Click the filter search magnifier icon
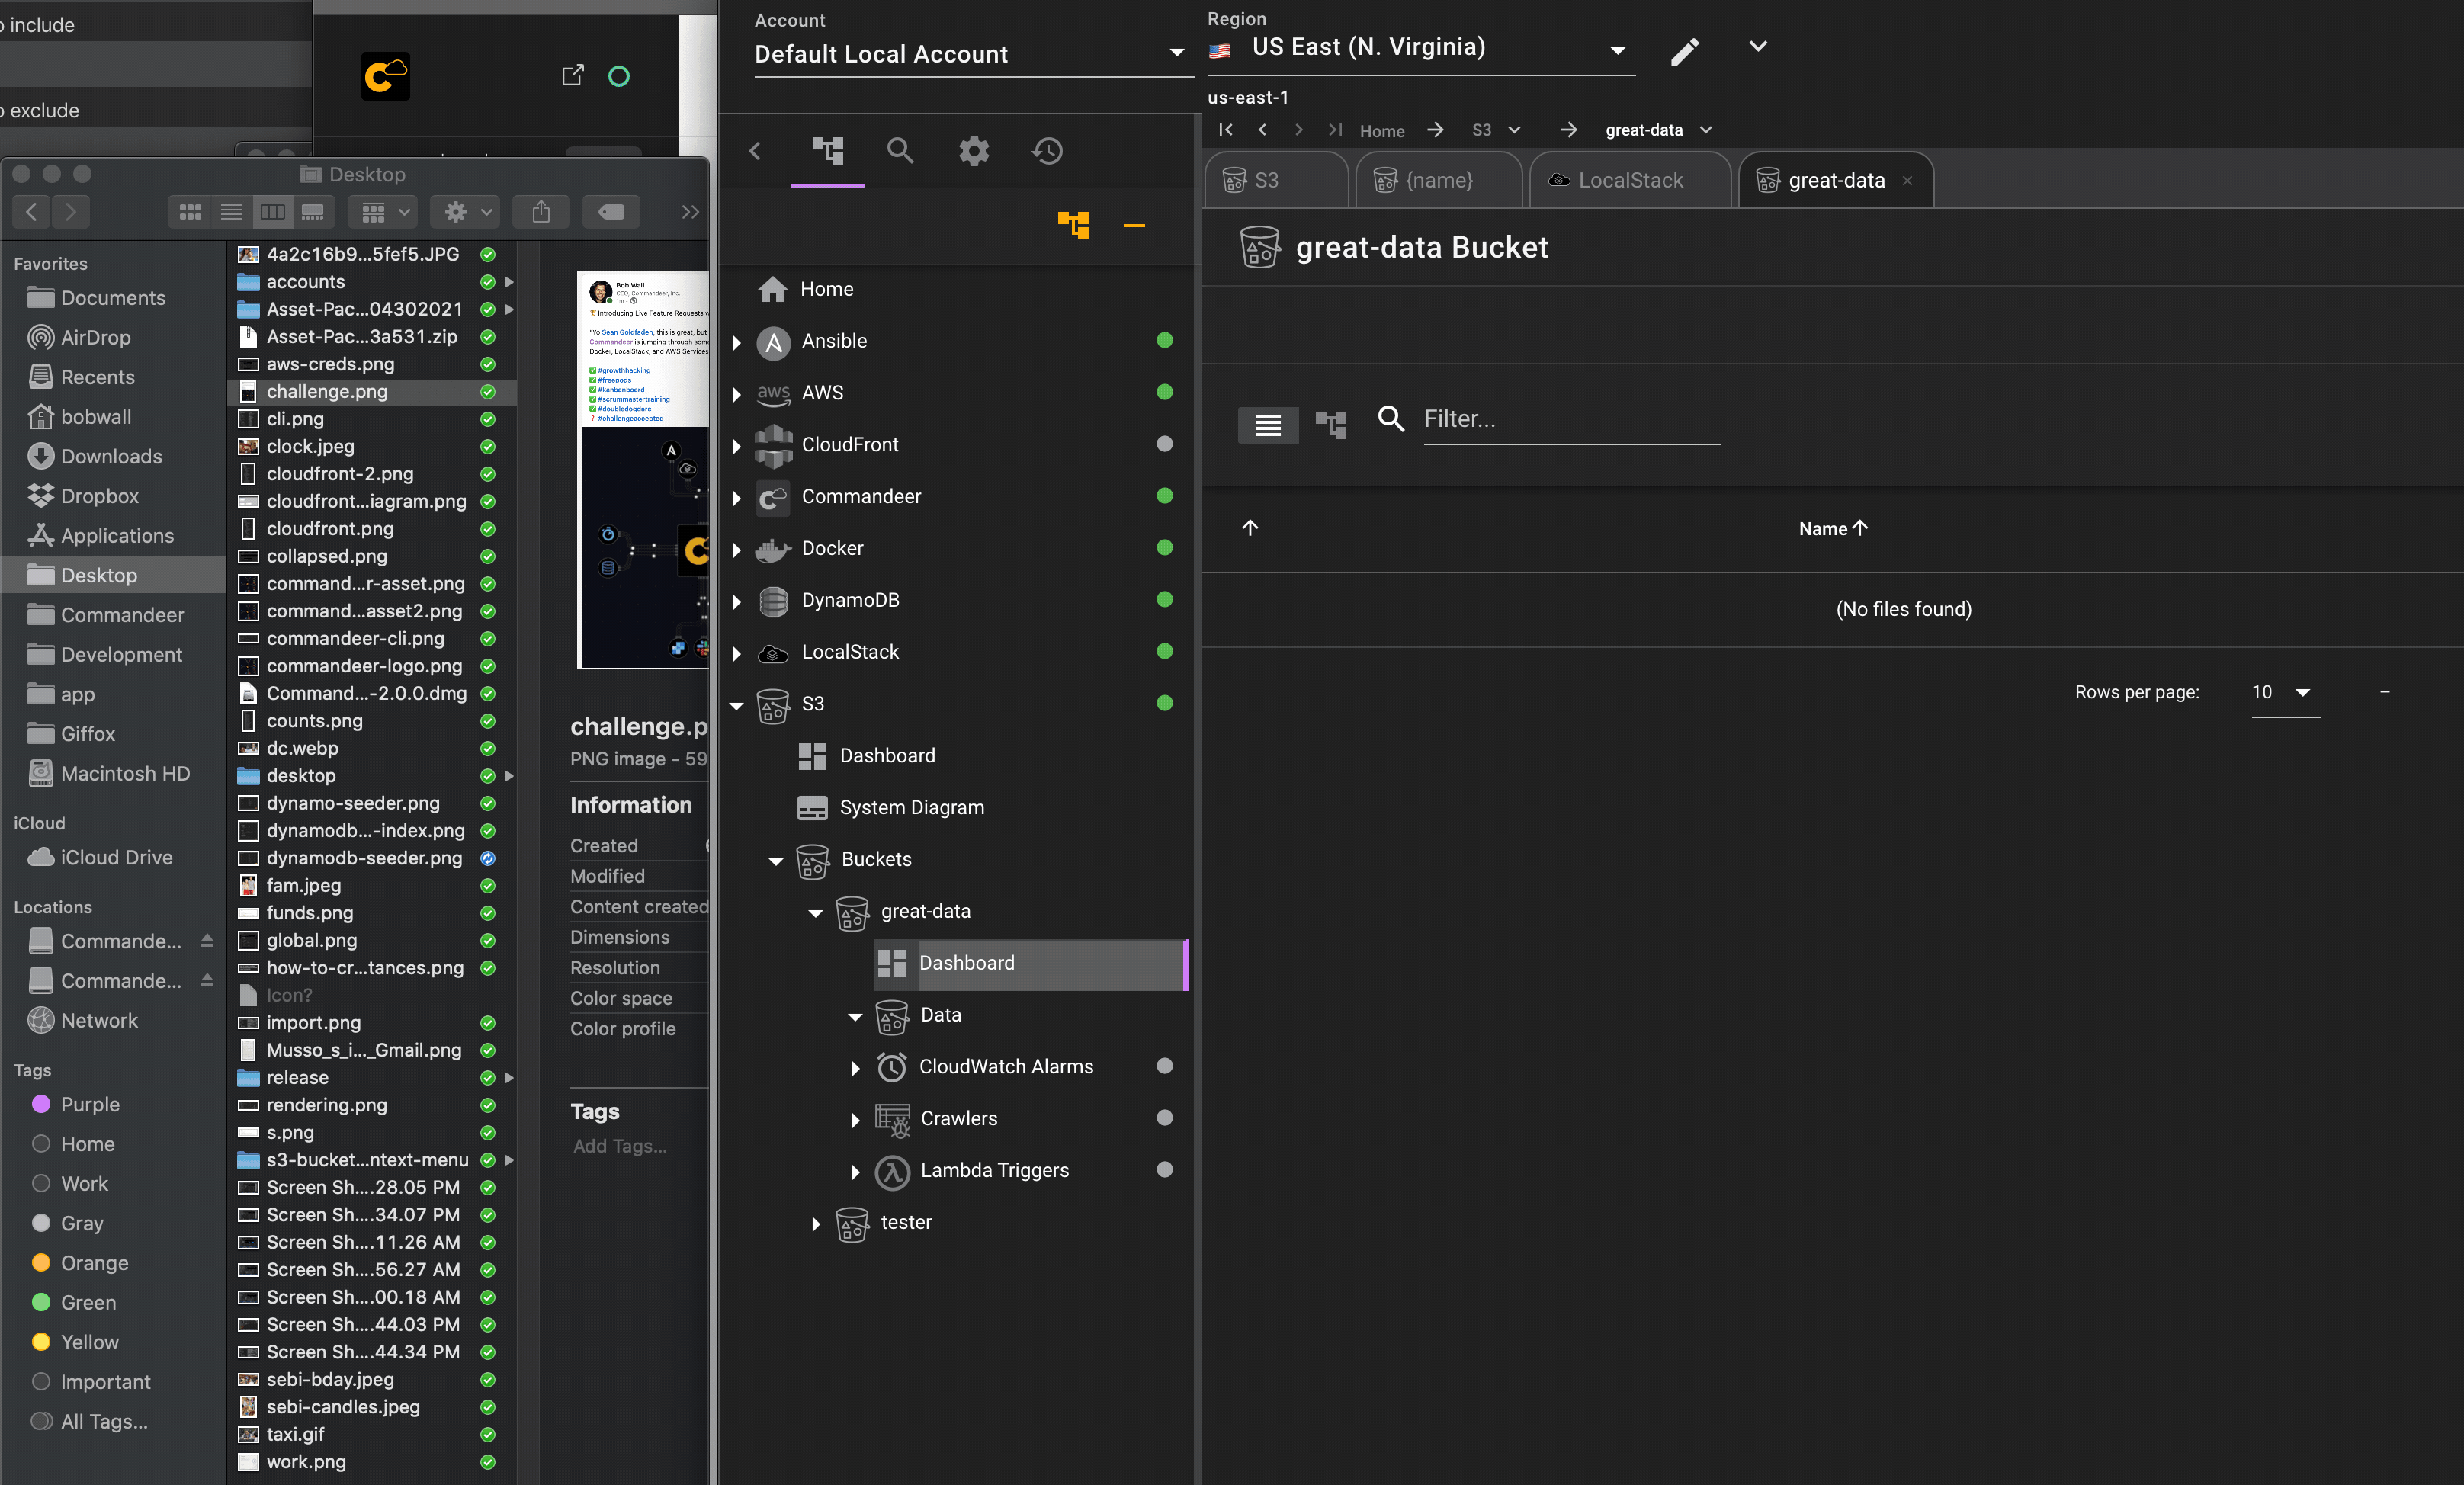Viewport: 2464px width, 1485px height. (x=1391, y=418)
